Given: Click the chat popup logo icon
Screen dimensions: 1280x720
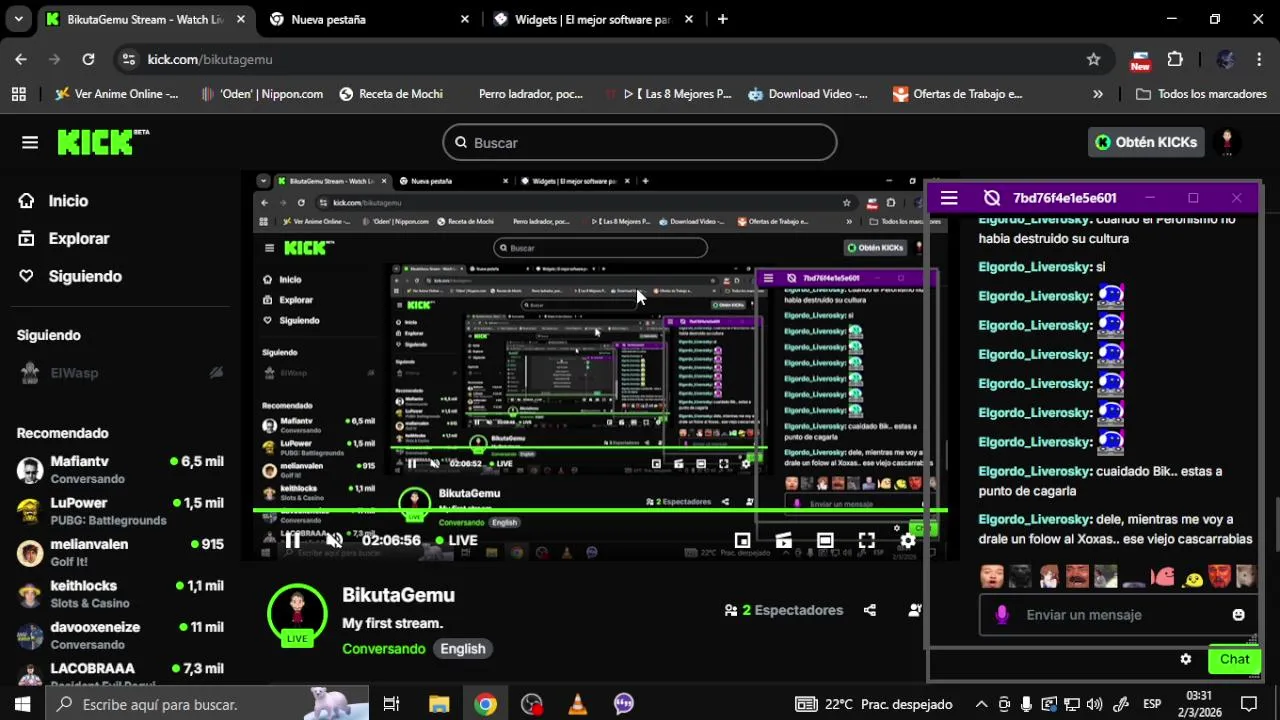Looking at the screenshot, I should tap(992, 198).
